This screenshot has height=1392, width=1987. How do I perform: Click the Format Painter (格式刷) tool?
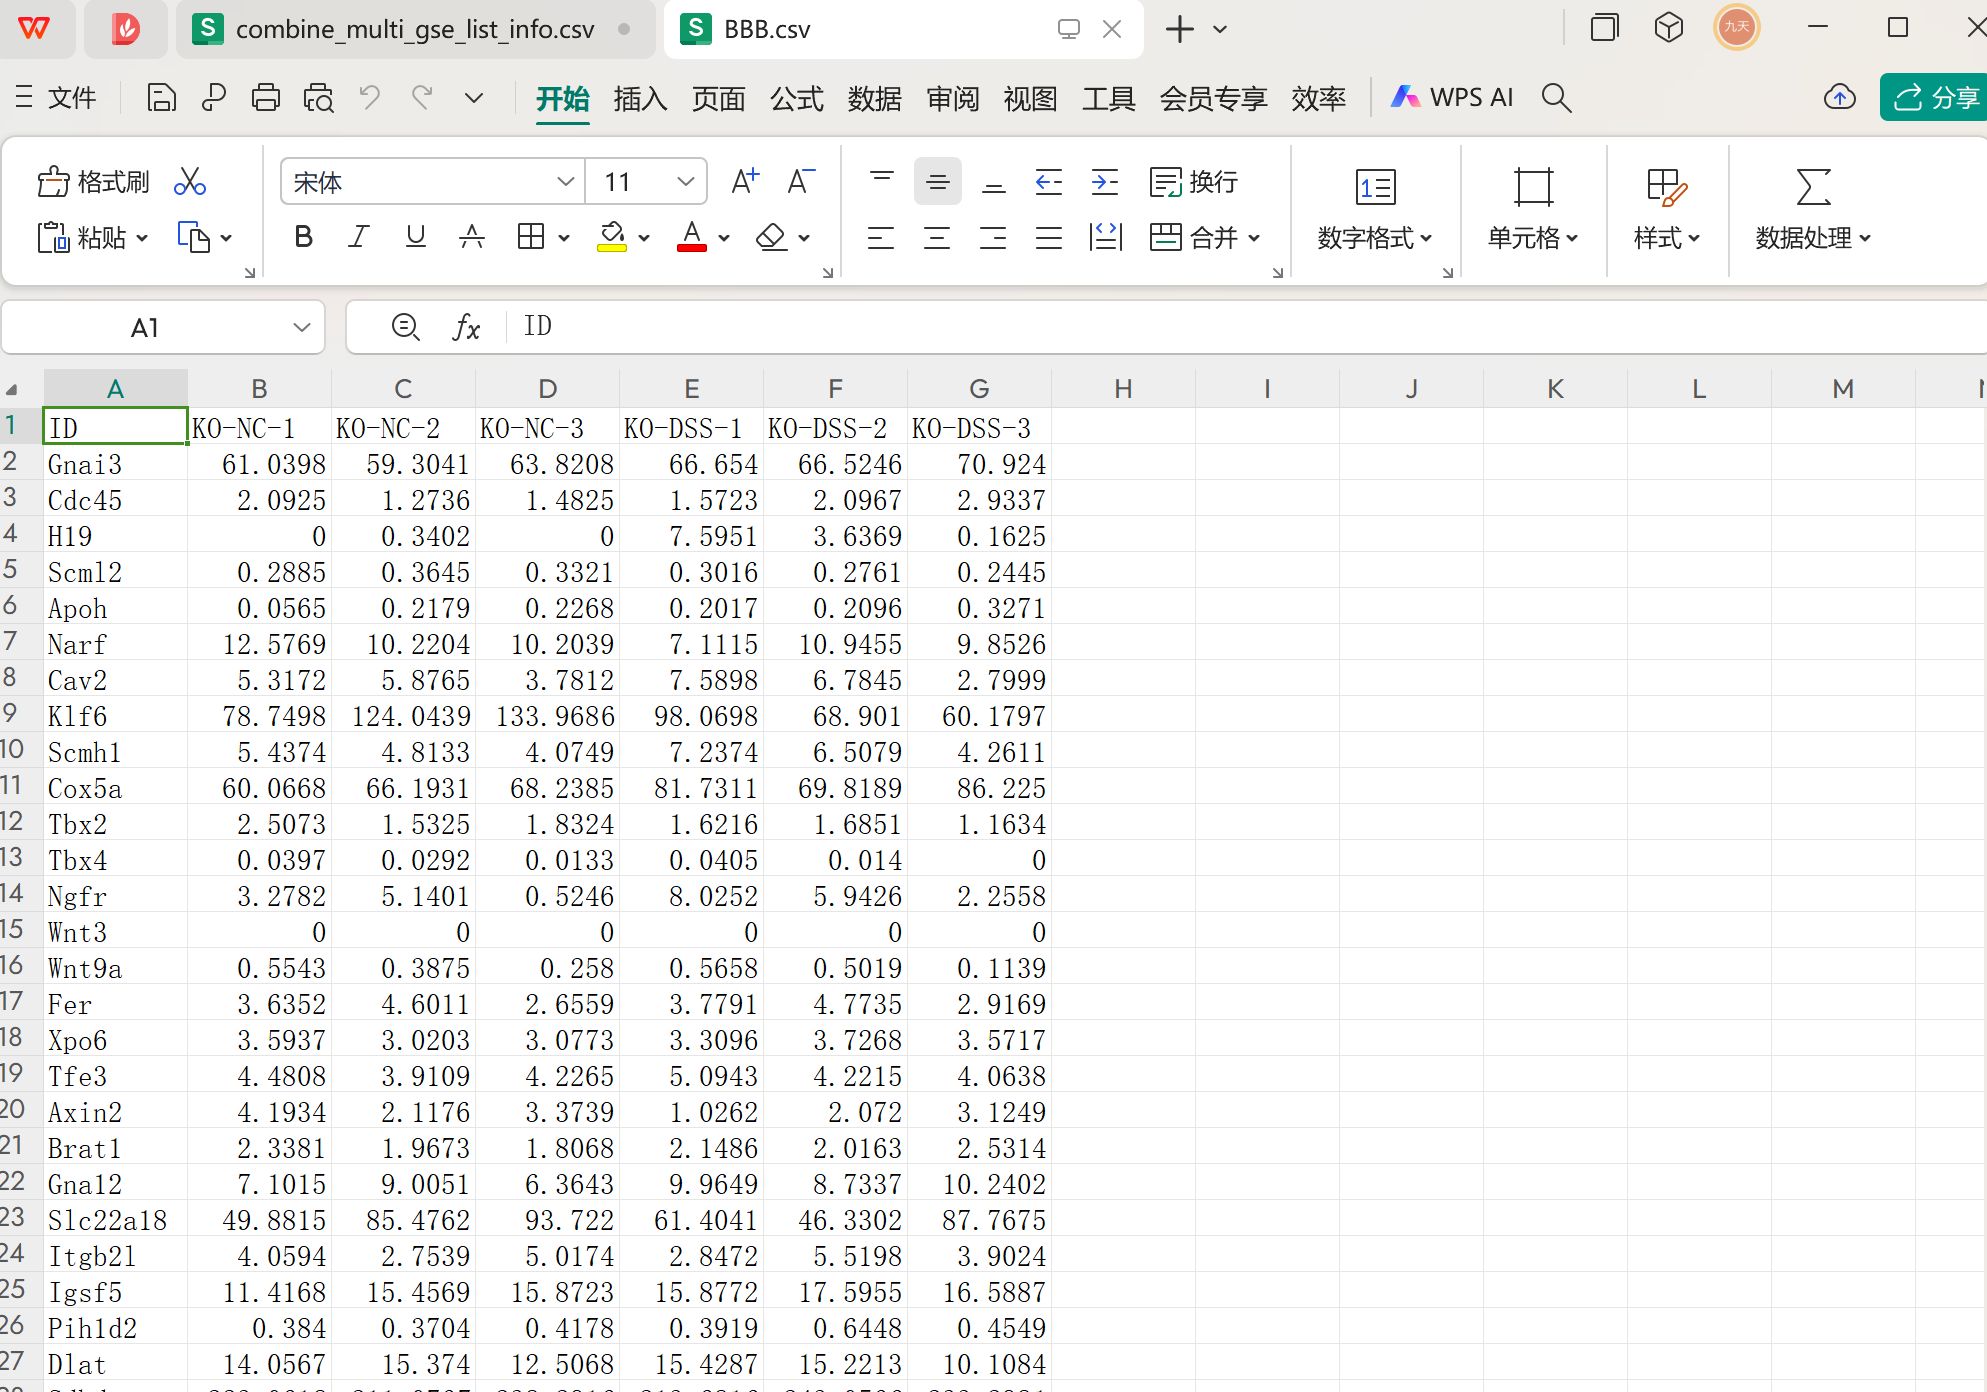[x=93, y=182]
